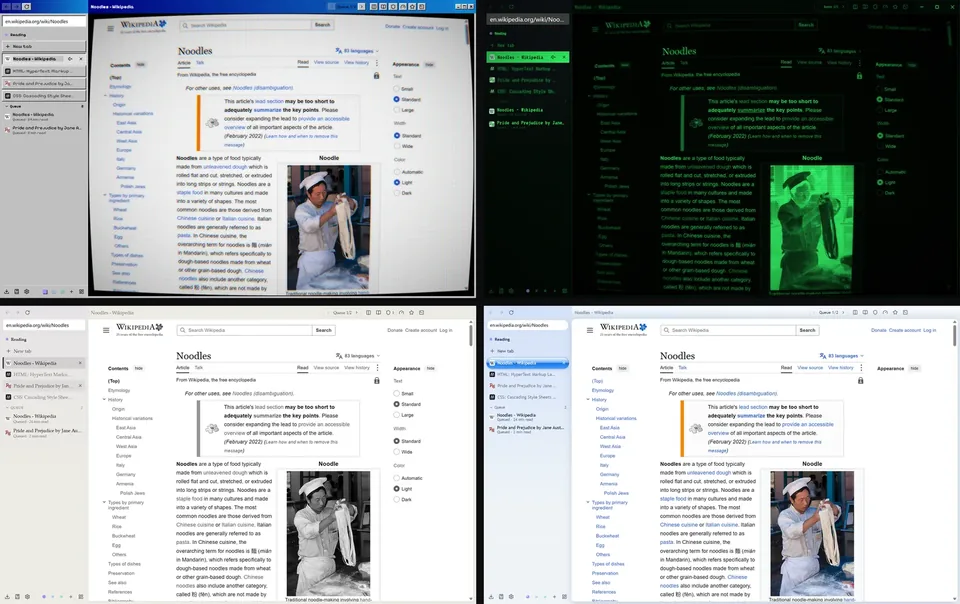Viewport: 960px width, 604px height.
Task: Select Wide width in retro CRT window
Action: [x=397, y=146]
